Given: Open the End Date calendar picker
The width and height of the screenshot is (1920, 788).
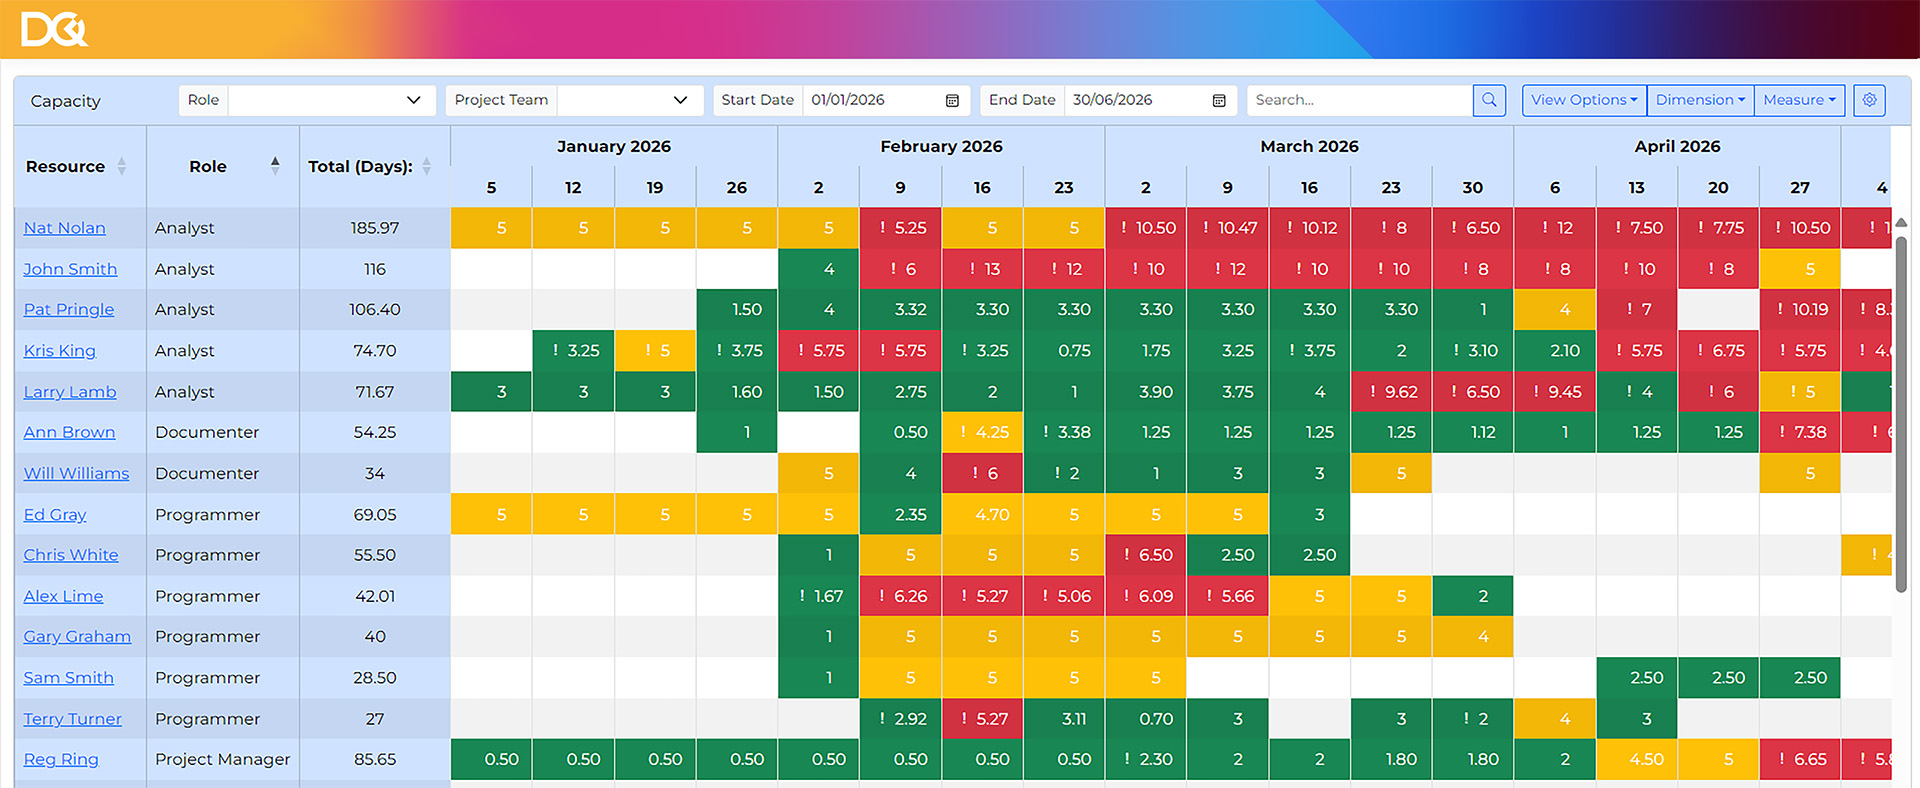Looking at the screenshot, I should click(1219, 100).
